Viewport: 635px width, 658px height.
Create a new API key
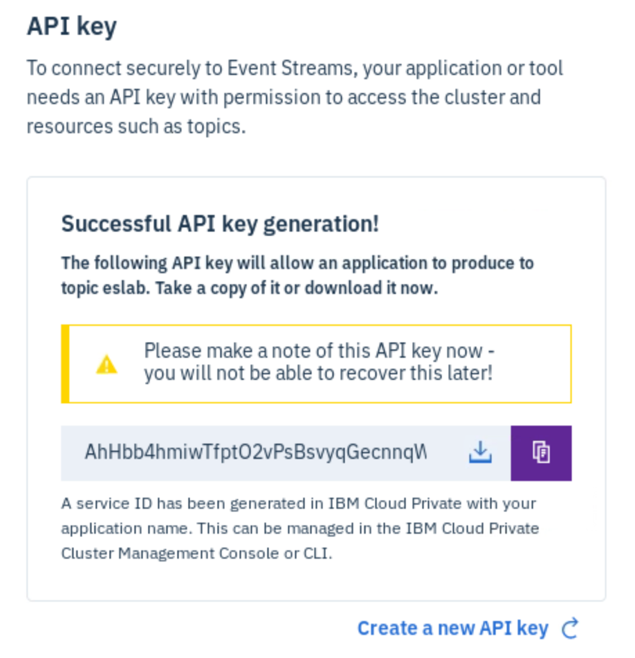(x=453, y=629)
